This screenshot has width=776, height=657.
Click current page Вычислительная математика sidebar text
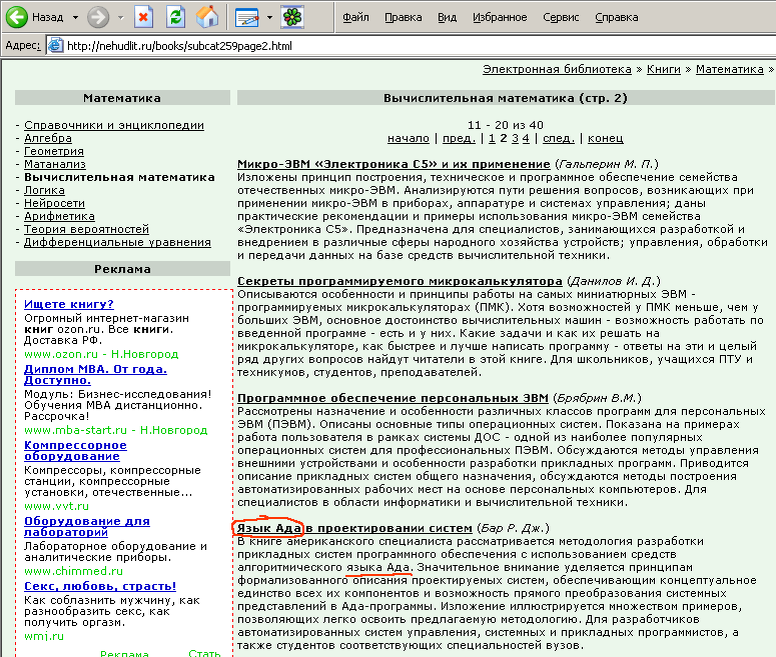click(x=119, y=177)
